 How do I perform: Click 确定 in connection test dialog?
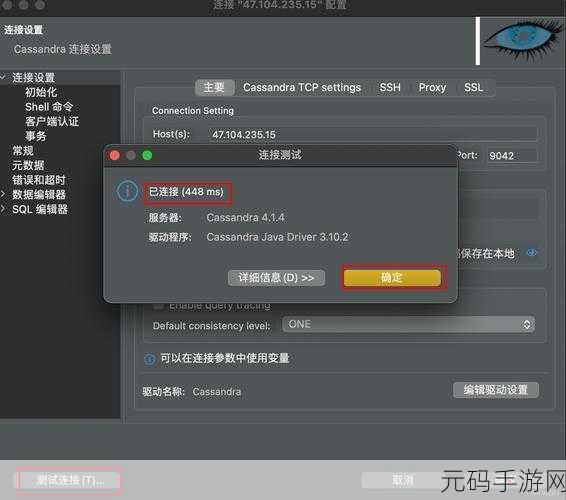[392, 278]
